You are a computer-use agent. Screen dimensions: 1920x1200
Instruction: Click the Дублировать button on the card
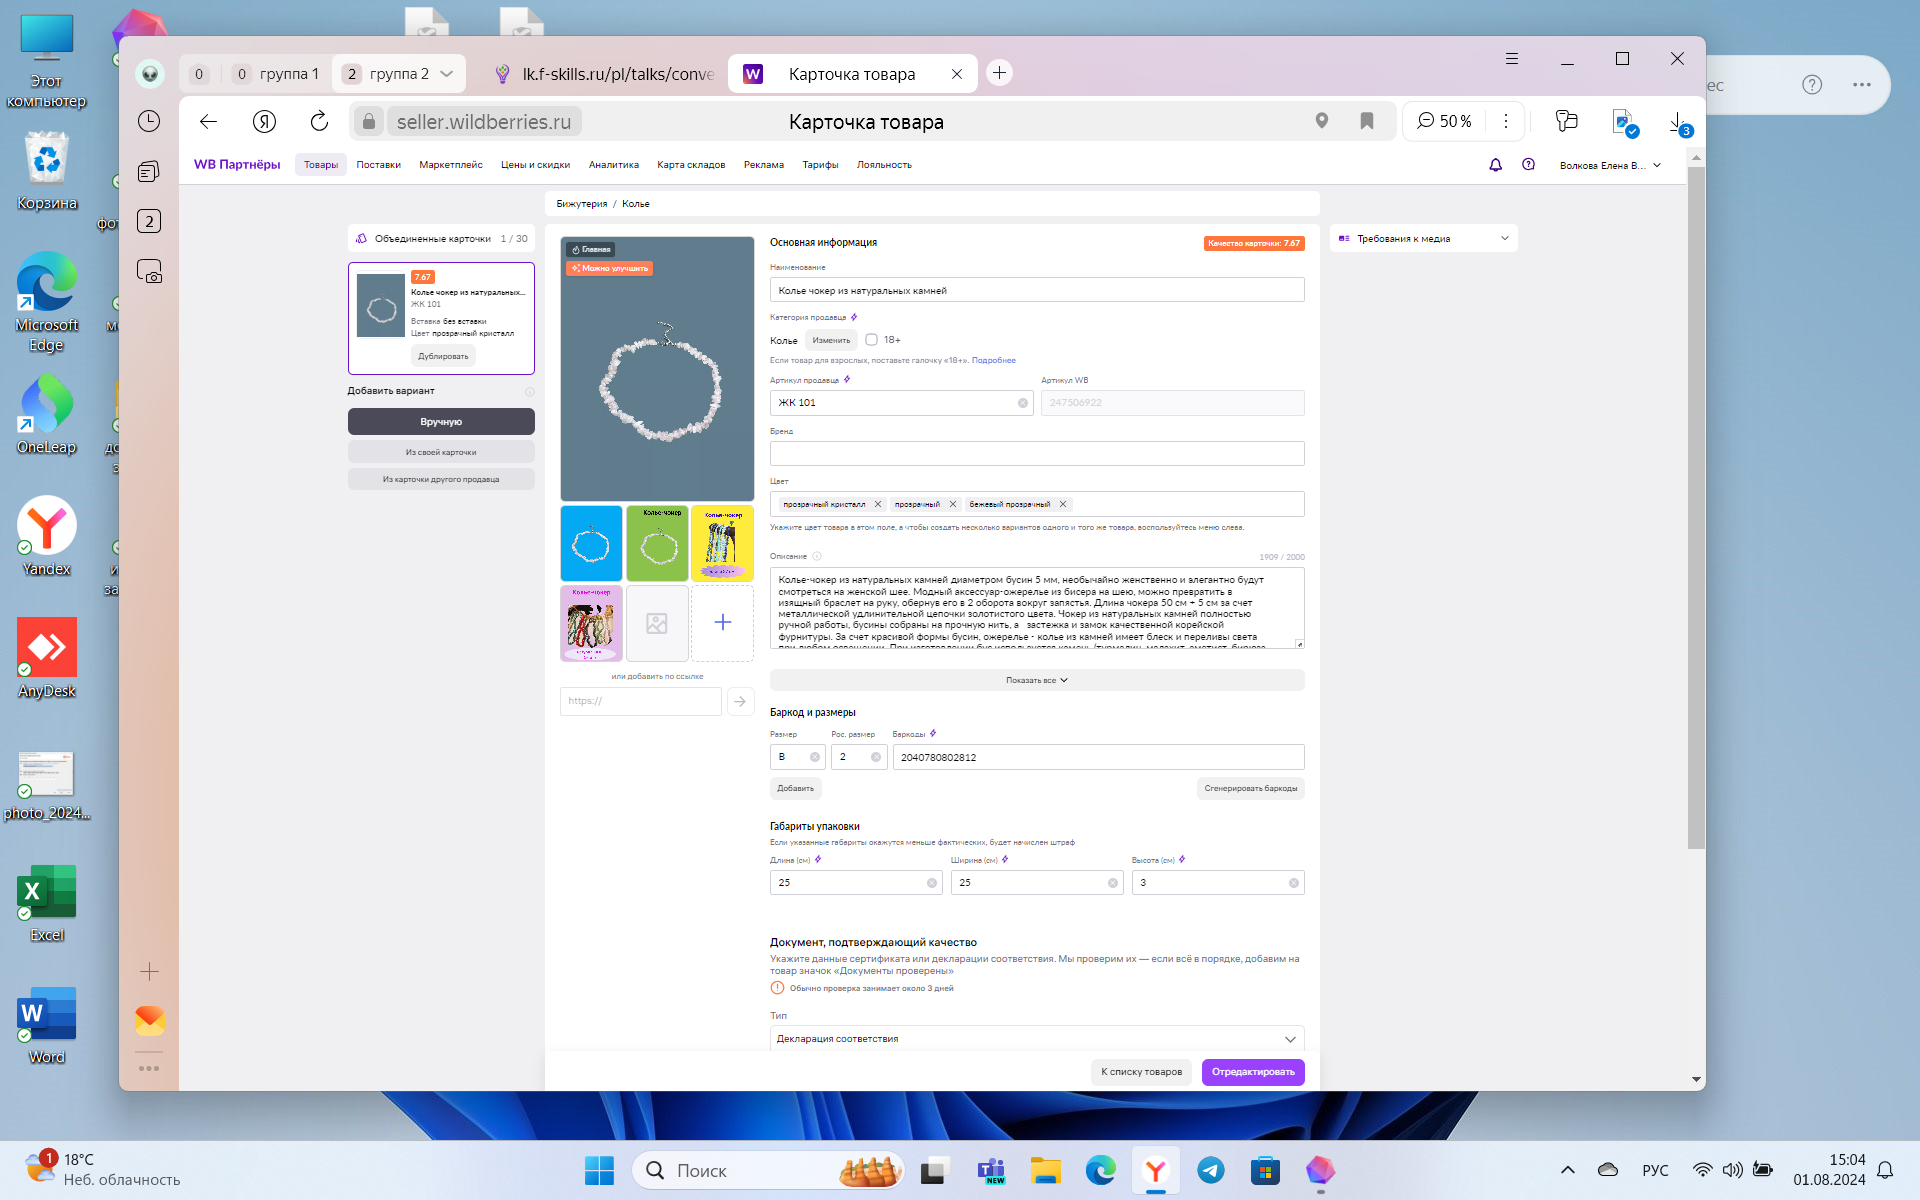(443, 356)
